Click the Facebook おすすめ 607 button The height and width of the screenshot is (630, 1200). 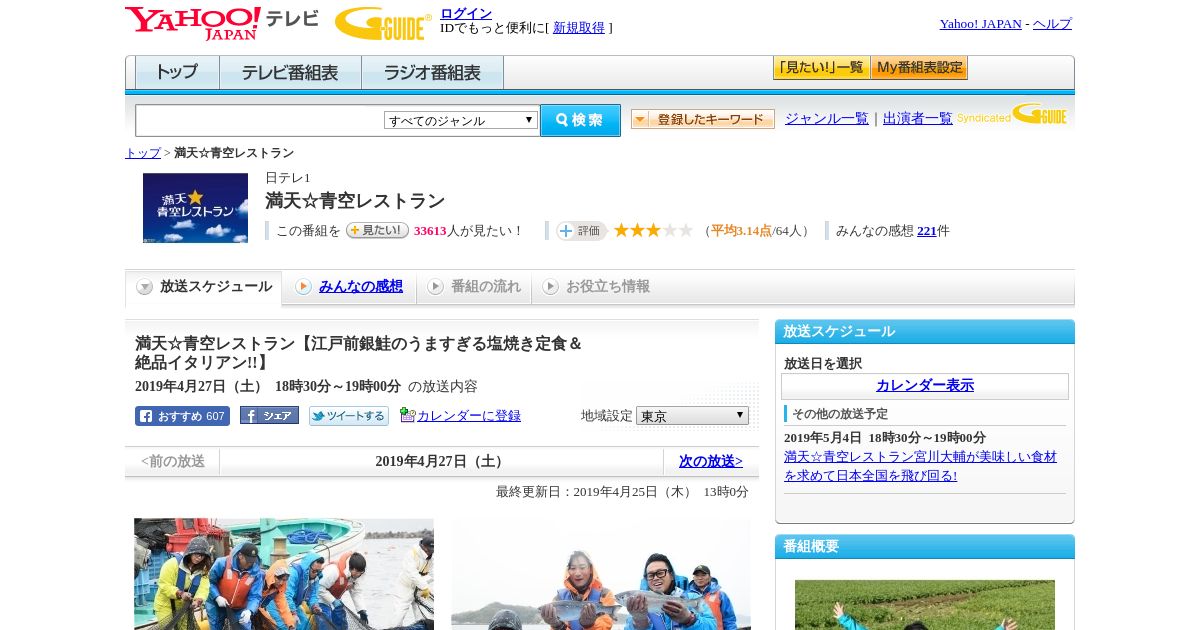[x=182, y=416]
